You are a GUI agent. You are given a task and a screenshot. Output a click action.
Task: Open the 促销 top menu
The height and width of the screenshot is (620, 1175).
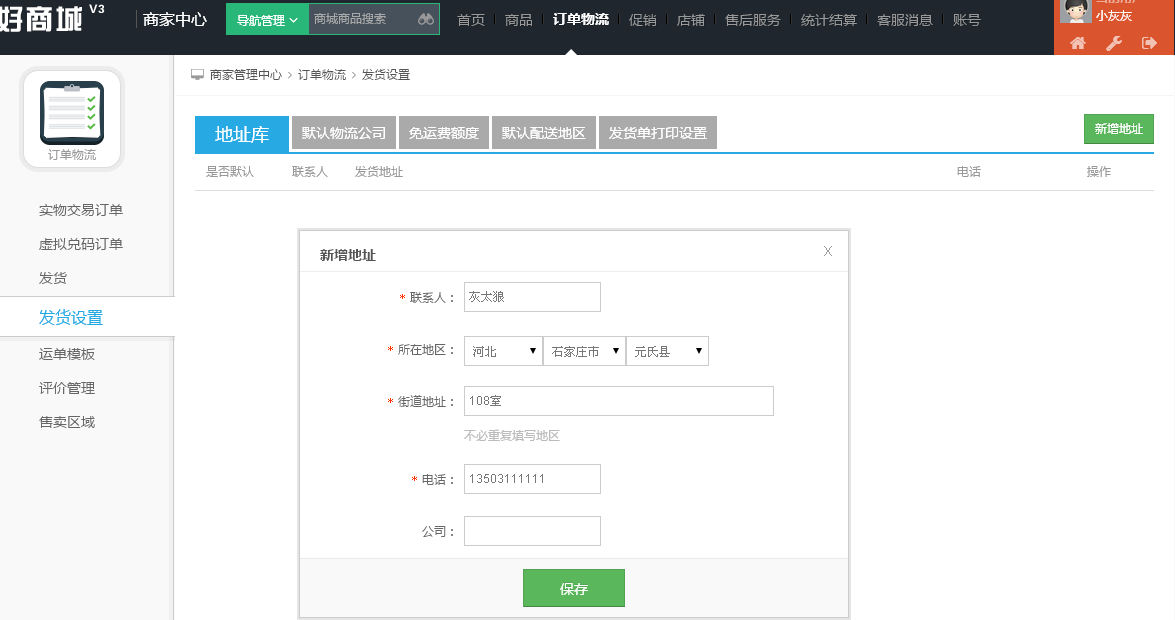pyautogui.click(x=642, y=19)
